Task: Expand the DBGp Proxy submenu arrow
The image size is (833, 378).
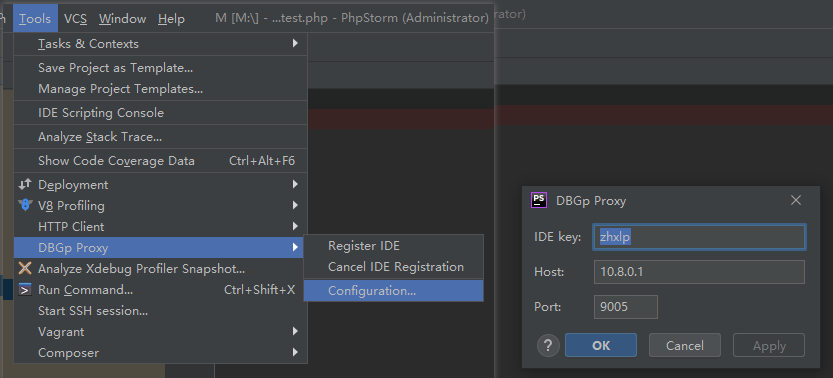Action: [x=295, y=247]
